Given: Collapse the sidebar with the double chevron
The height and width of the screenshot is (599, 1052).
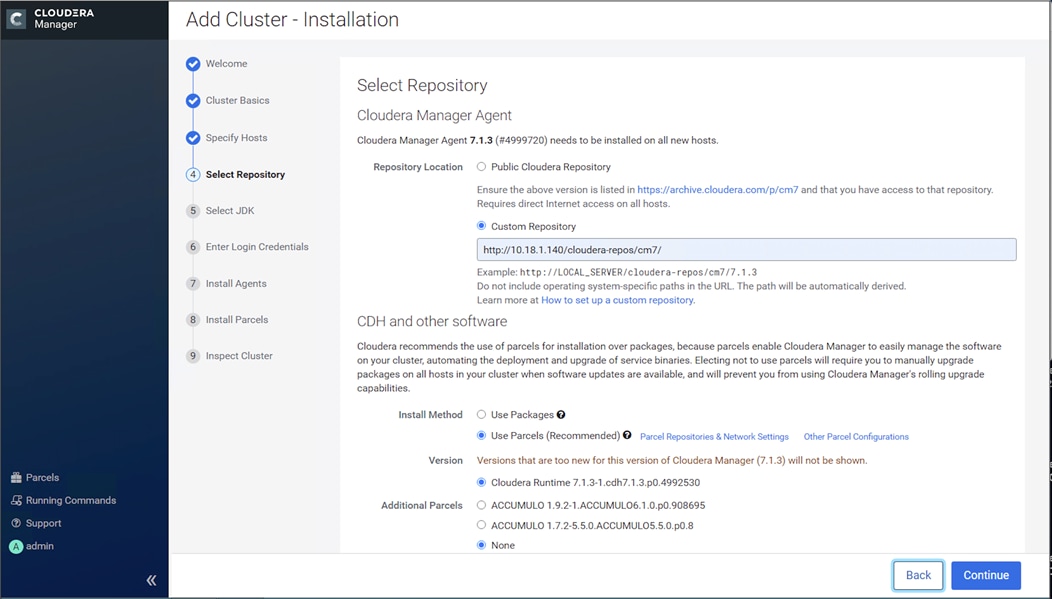Looking at the screenshot, I should click(152, 580).
